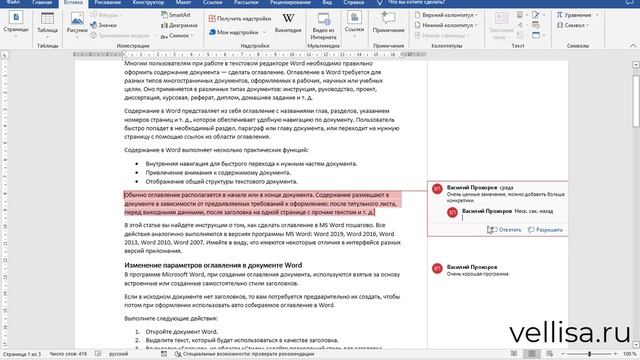Switch to the Справка tab
The width and height of the screenshot is (640, 360).
click(x=353, y=2)
